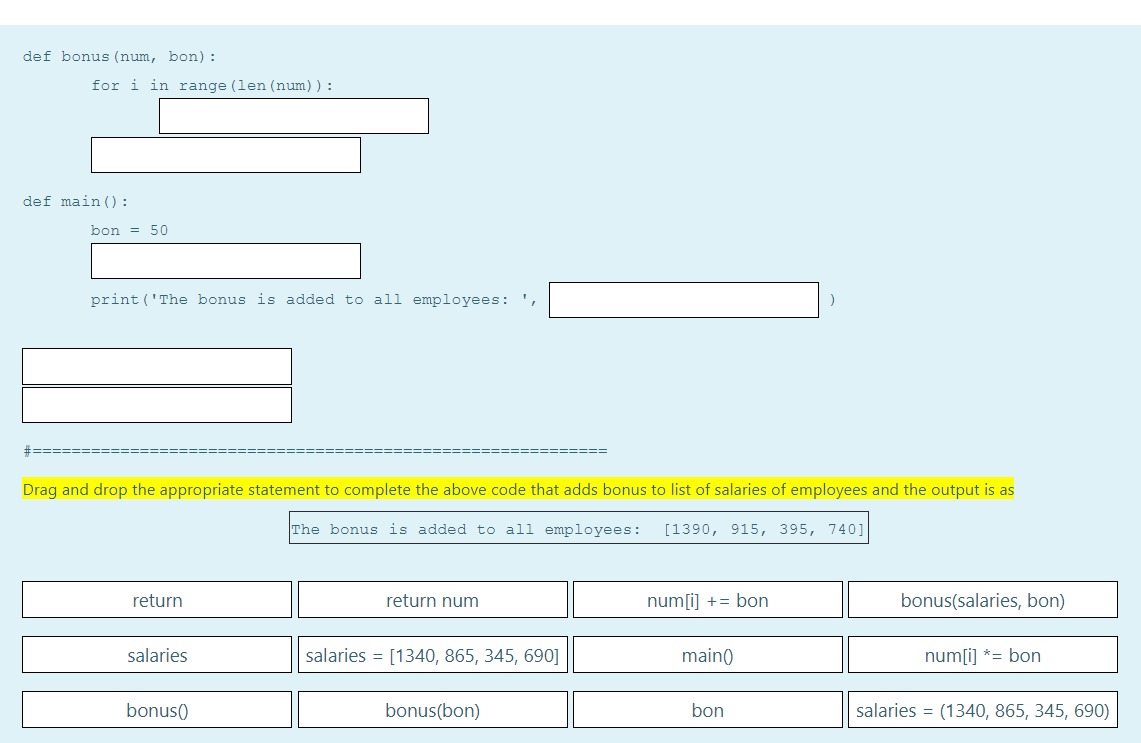Select the "salaries = [1340, 865, 345, 690]" tile

pyautogui.click(x=432, y=654)
